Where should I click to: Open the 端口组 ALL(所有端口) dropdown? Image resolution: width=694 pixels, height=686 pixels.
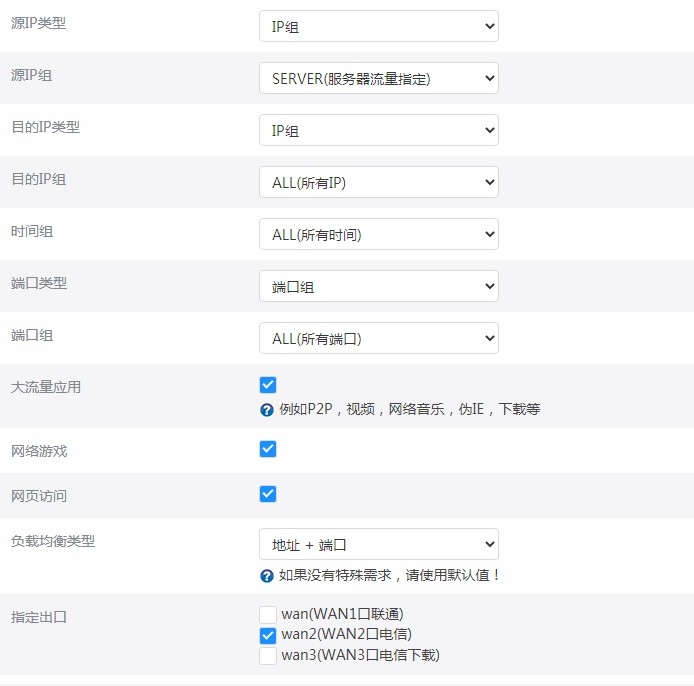point(379,339)
